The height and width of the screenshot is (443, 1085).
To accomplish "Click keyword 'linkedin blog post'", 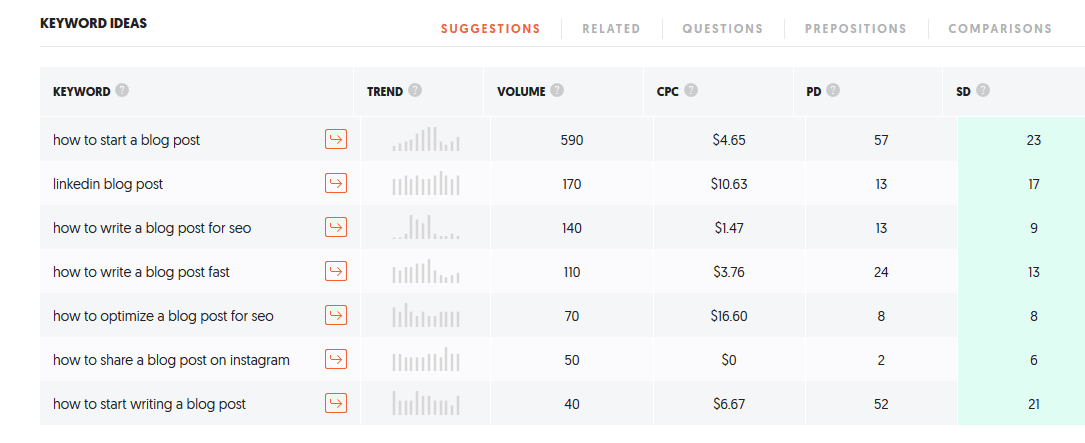I will [108, 184].
